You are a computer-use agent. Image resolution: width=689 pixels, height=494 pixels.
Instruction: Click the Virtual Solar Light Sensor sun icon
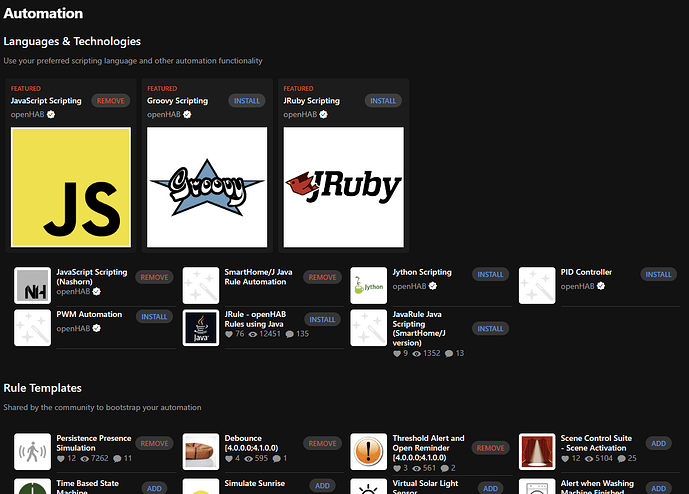(x=369, y=486)
